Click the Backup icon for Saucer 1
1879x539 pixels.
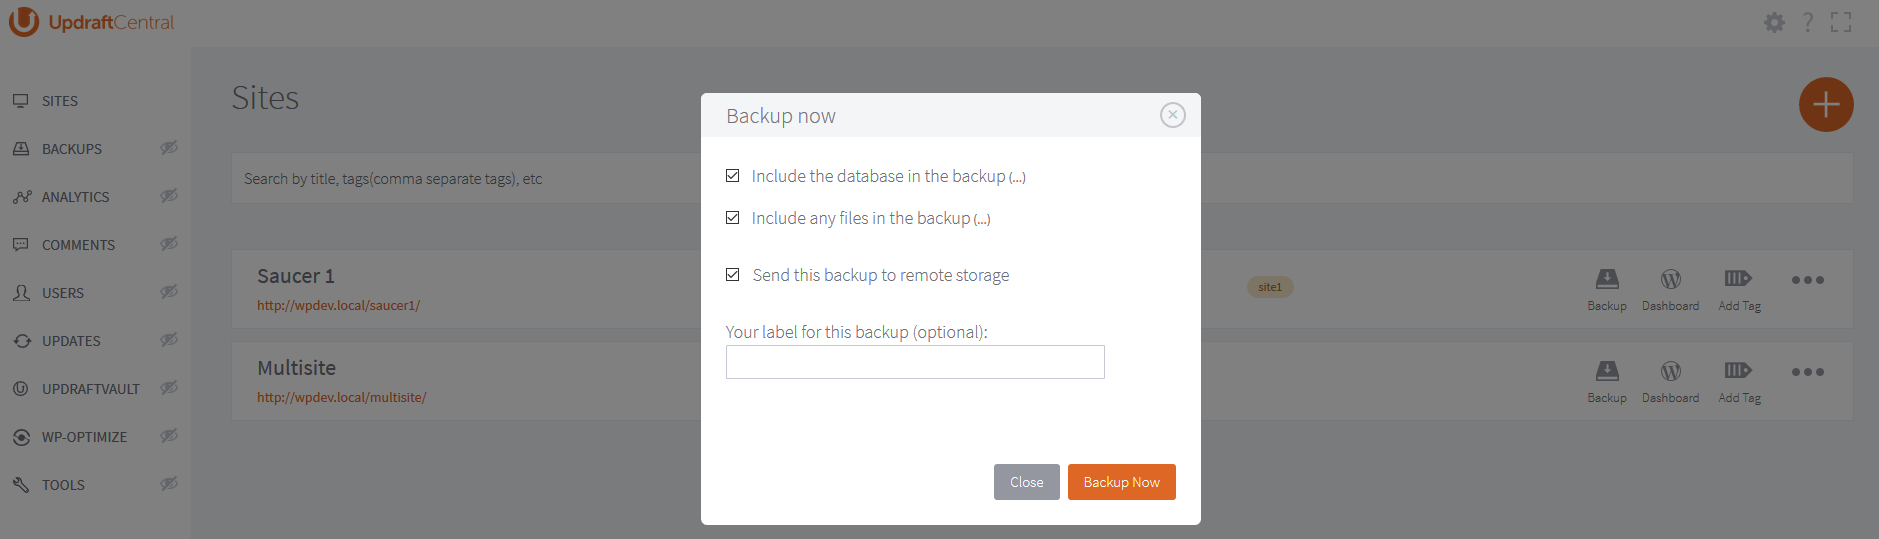point(1606,279)
